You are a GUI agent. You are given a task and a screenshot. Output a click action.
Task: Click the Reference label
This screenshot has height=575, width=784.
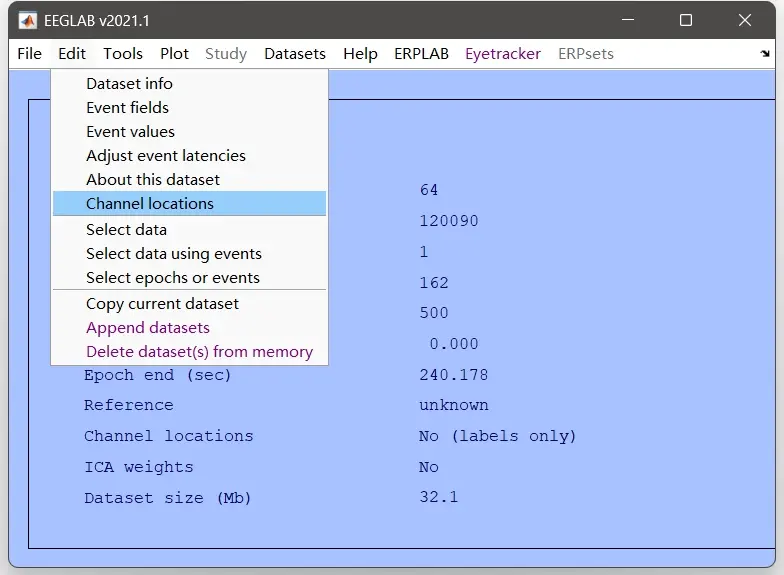click(128, 405)
